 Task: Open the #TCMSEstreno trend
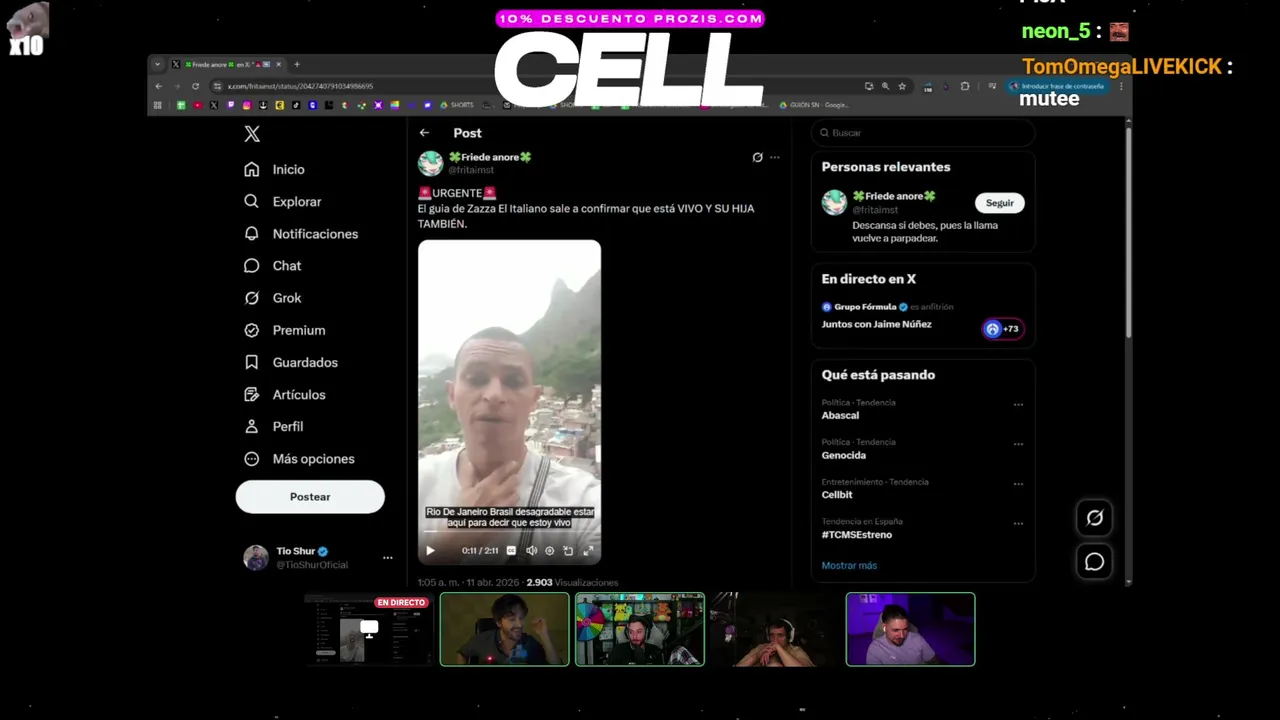click(857, 535)
